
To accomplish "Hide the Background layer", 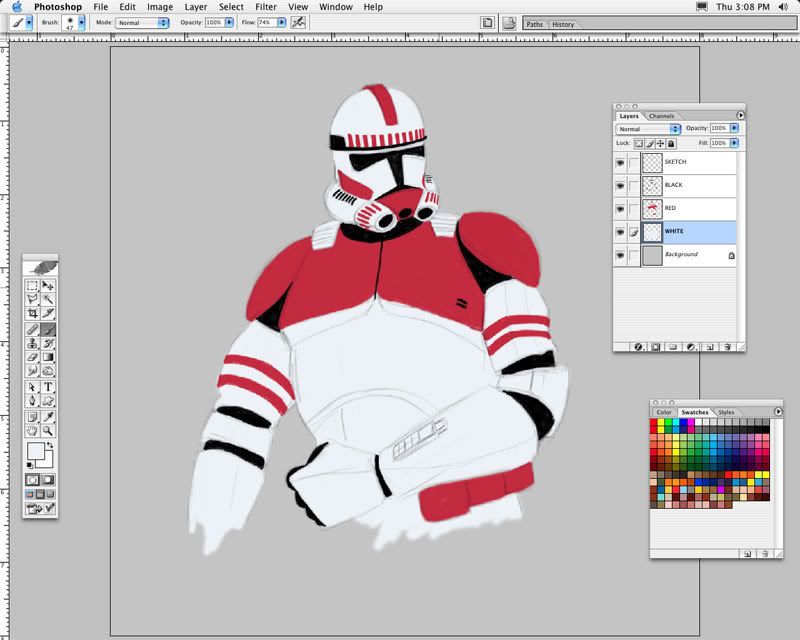I will 620,255.
